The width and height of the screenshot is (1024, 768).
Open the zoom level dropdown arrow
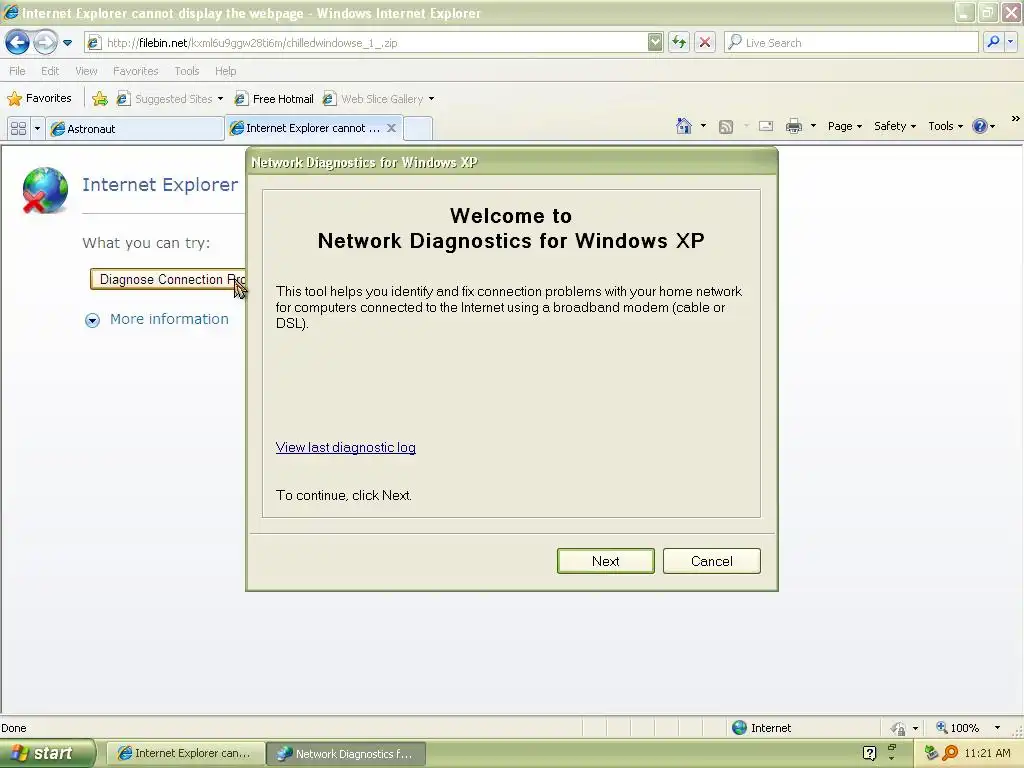(x=997, y=728)
